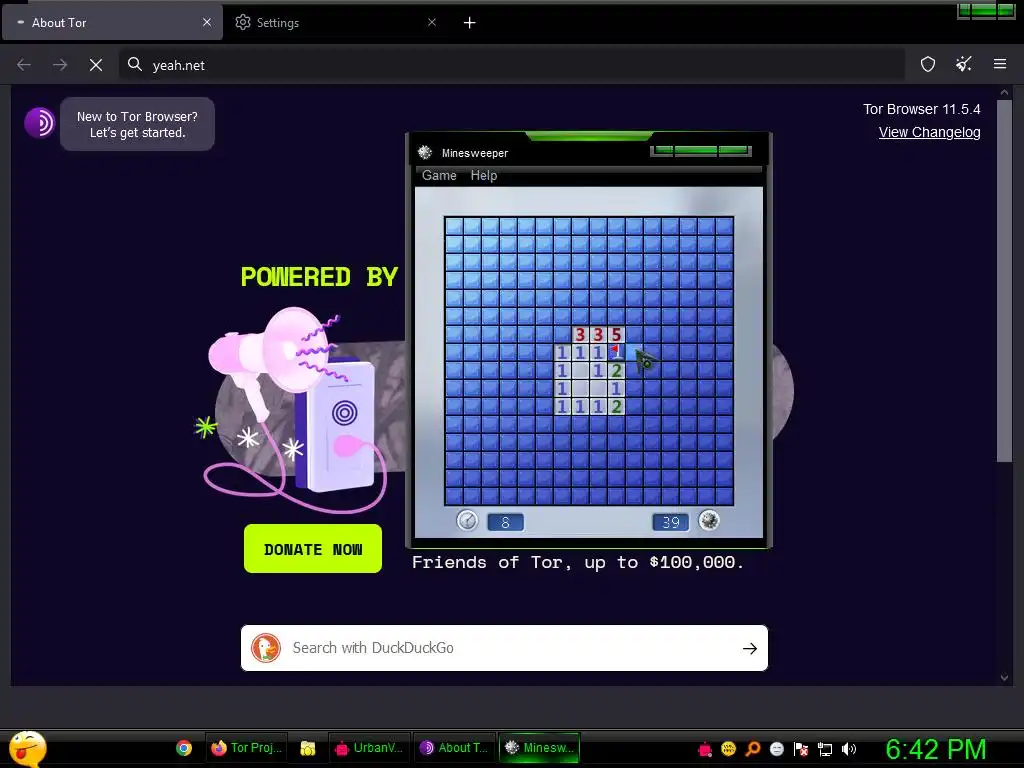
Task: Switch to the Settings tab
Action: [335, 23]
